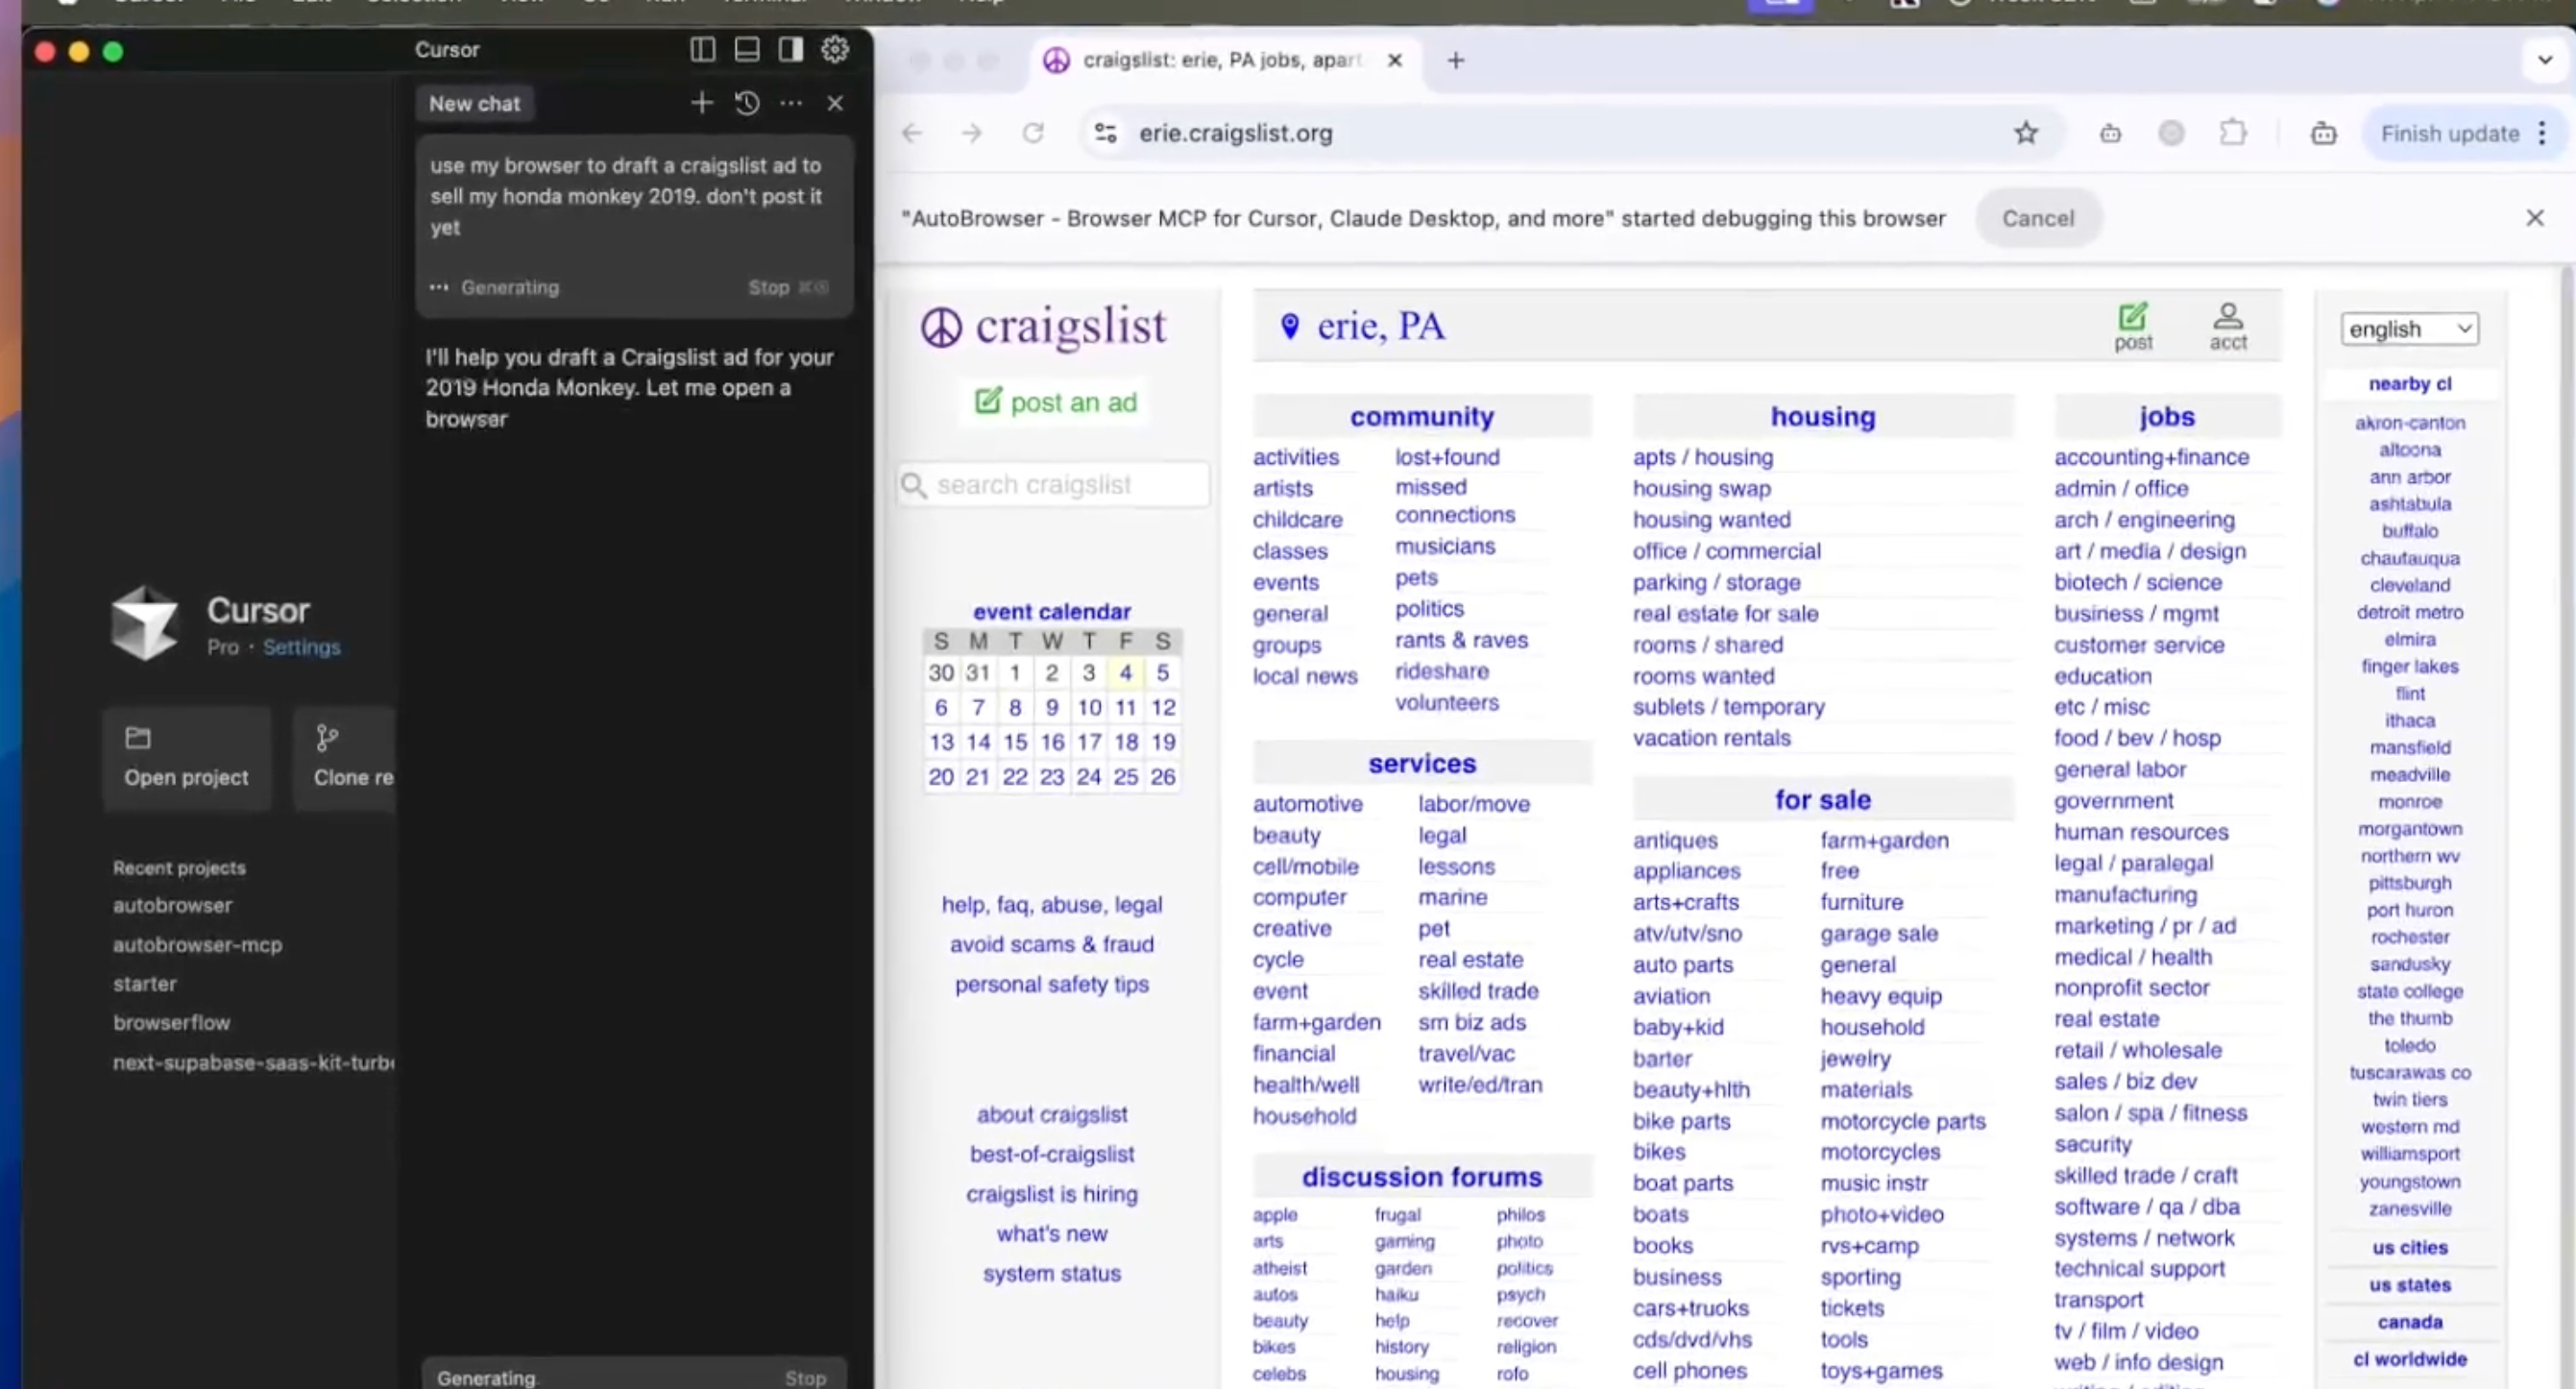This screenshot has width=2576, height=1389.
Task: Click browser forward arrow
Action: 971,133
